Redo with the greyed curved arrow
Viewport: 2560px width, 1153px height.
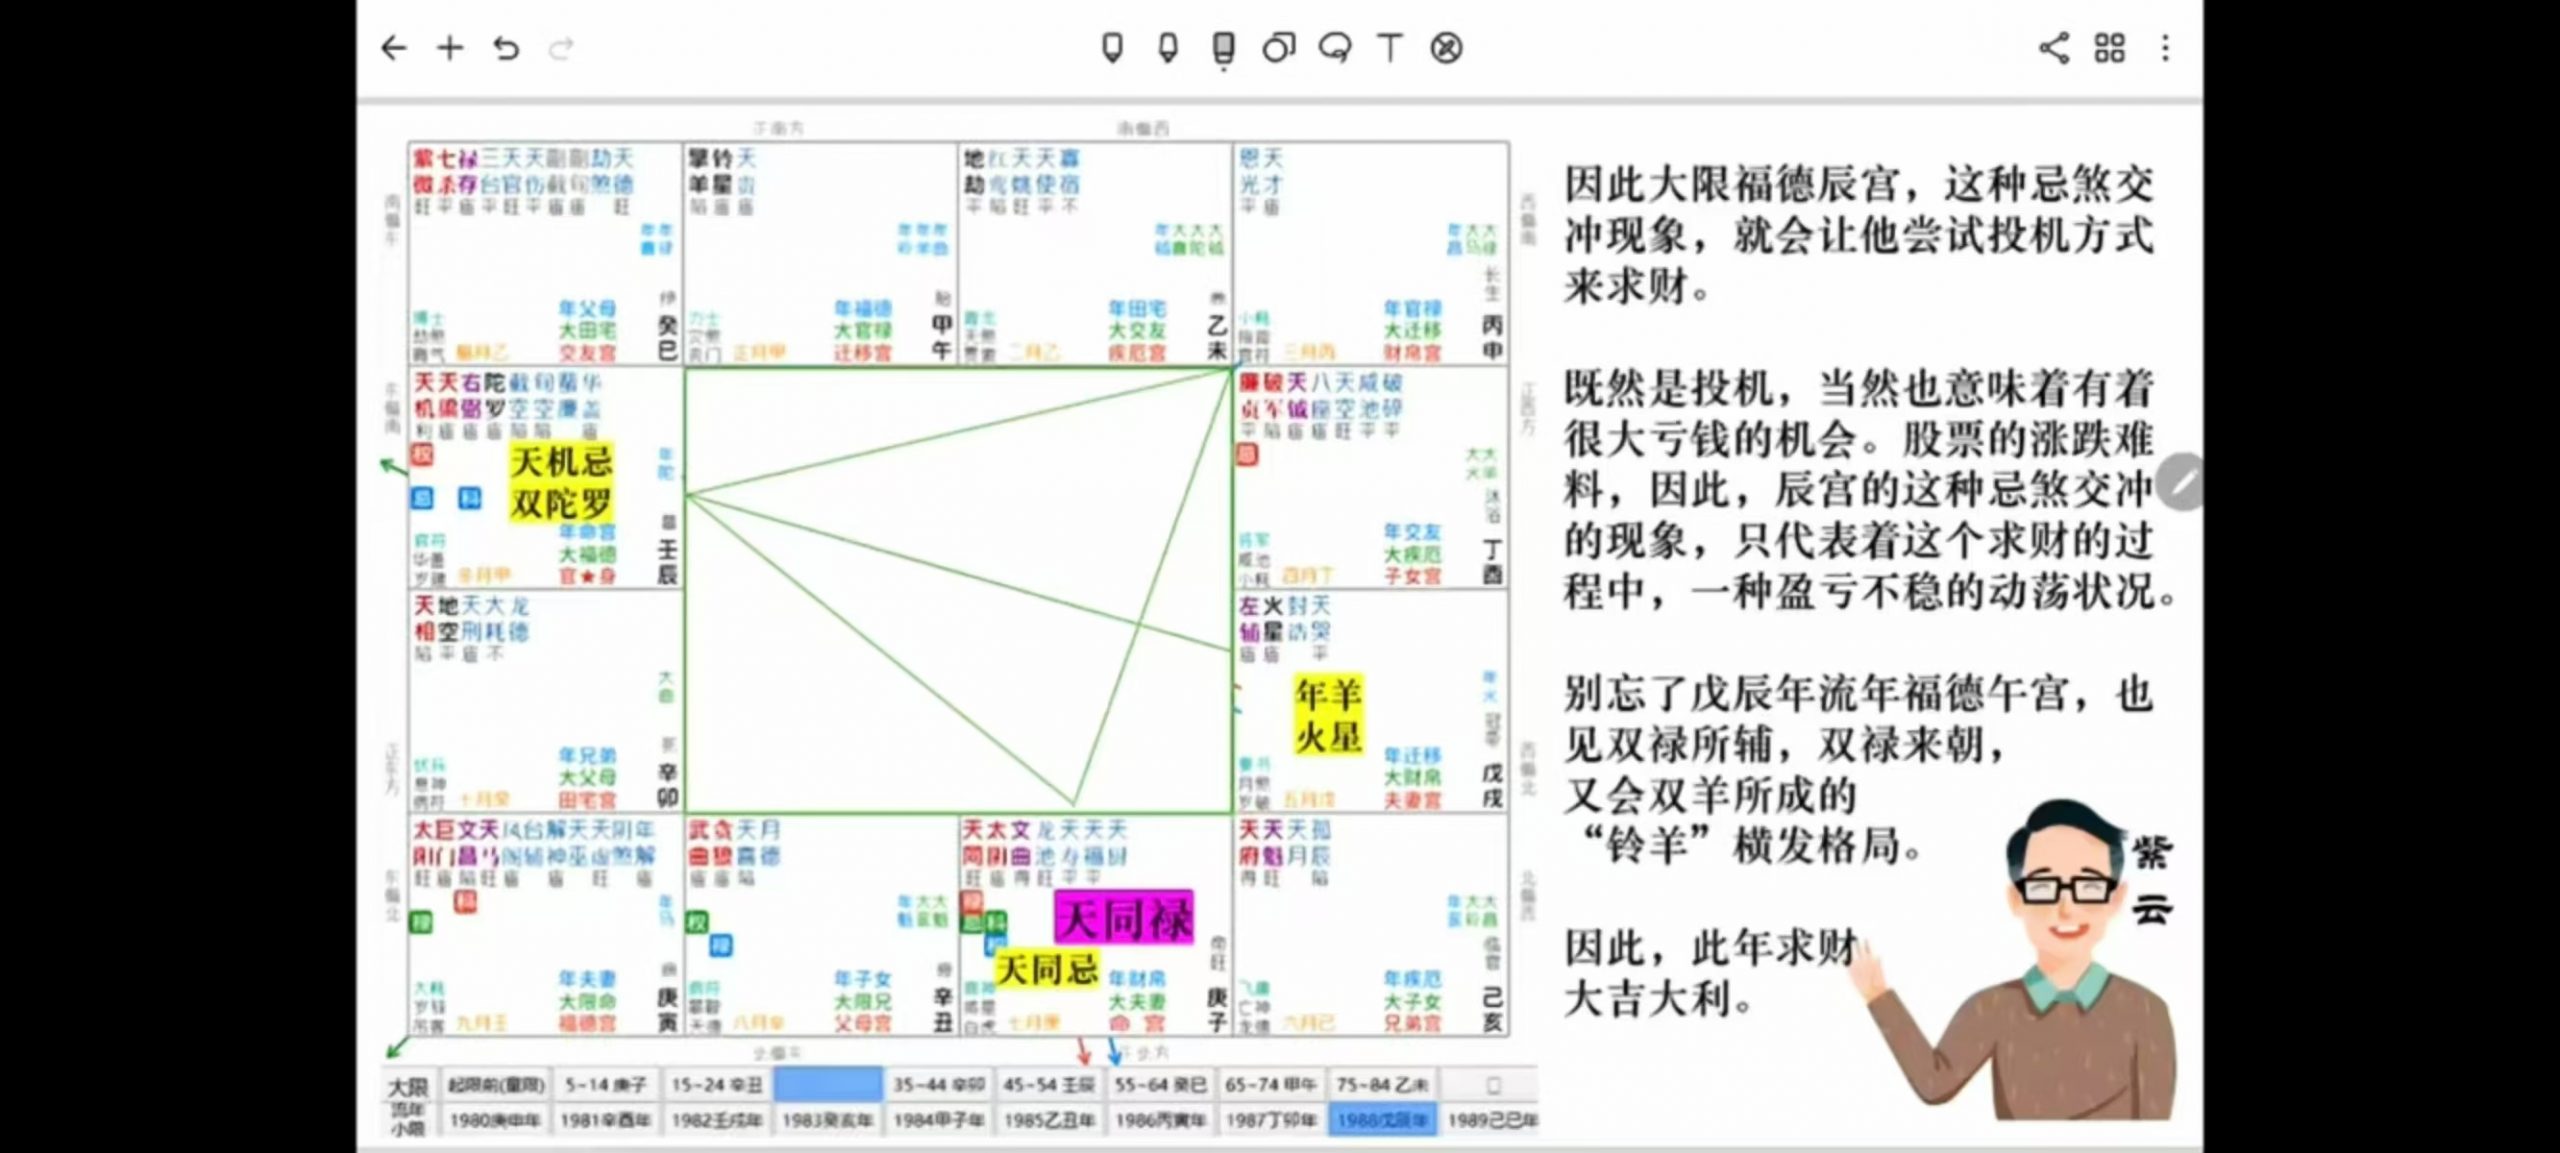tap(561, 48)
